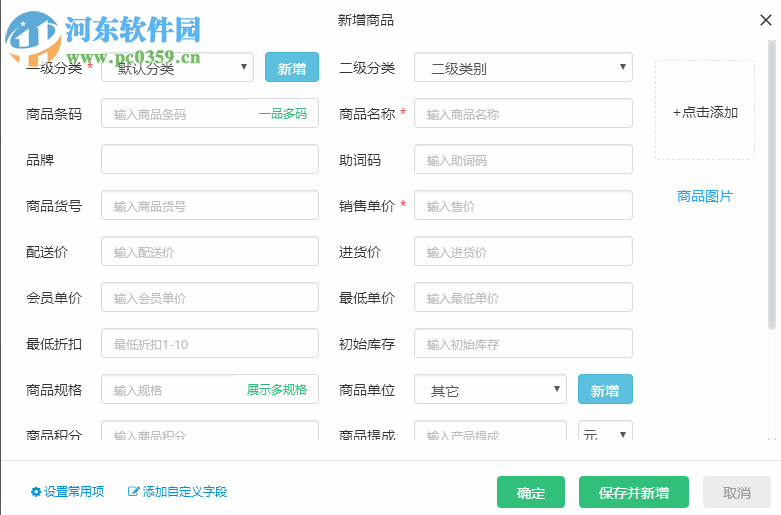Click the gear icon beside 设置常用项
781x515 pixels.
pos(36,492)
